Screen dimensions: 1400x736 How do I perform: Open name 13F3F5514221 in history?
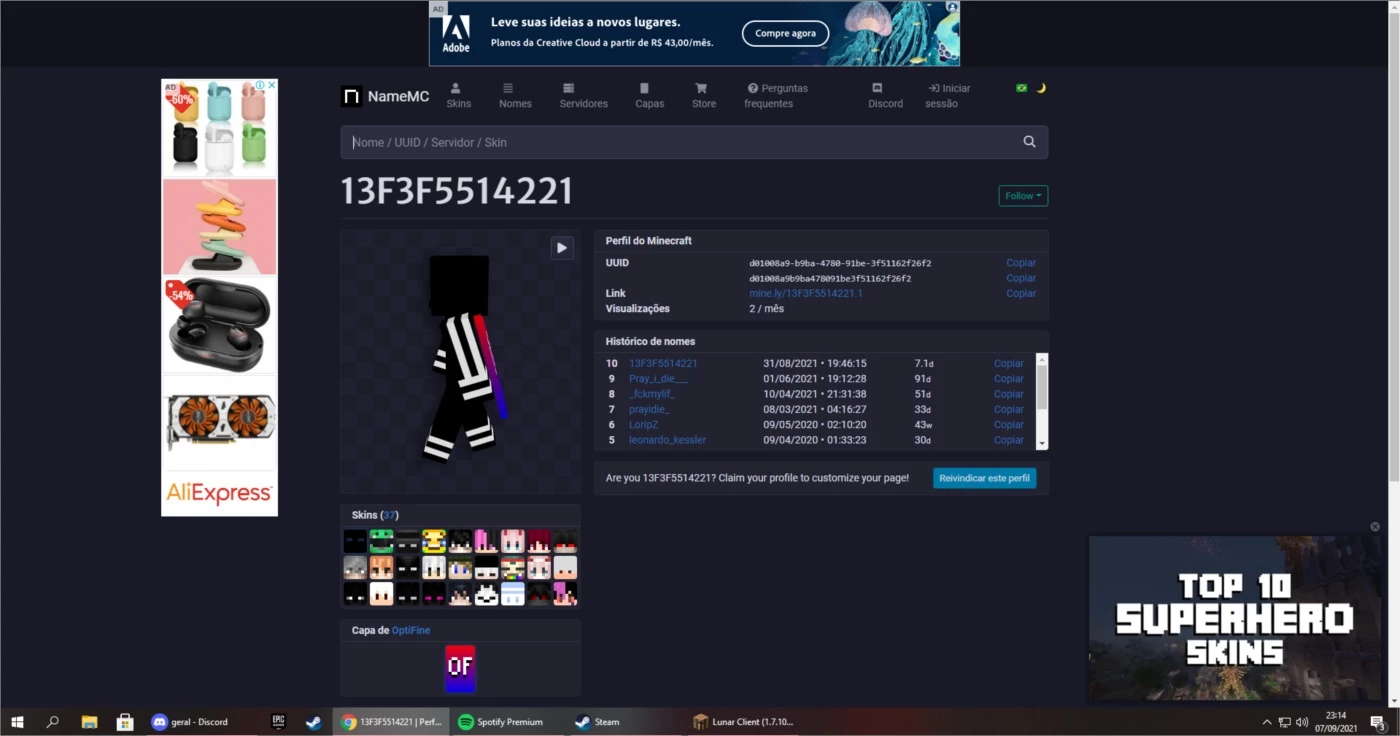point(663,363)
